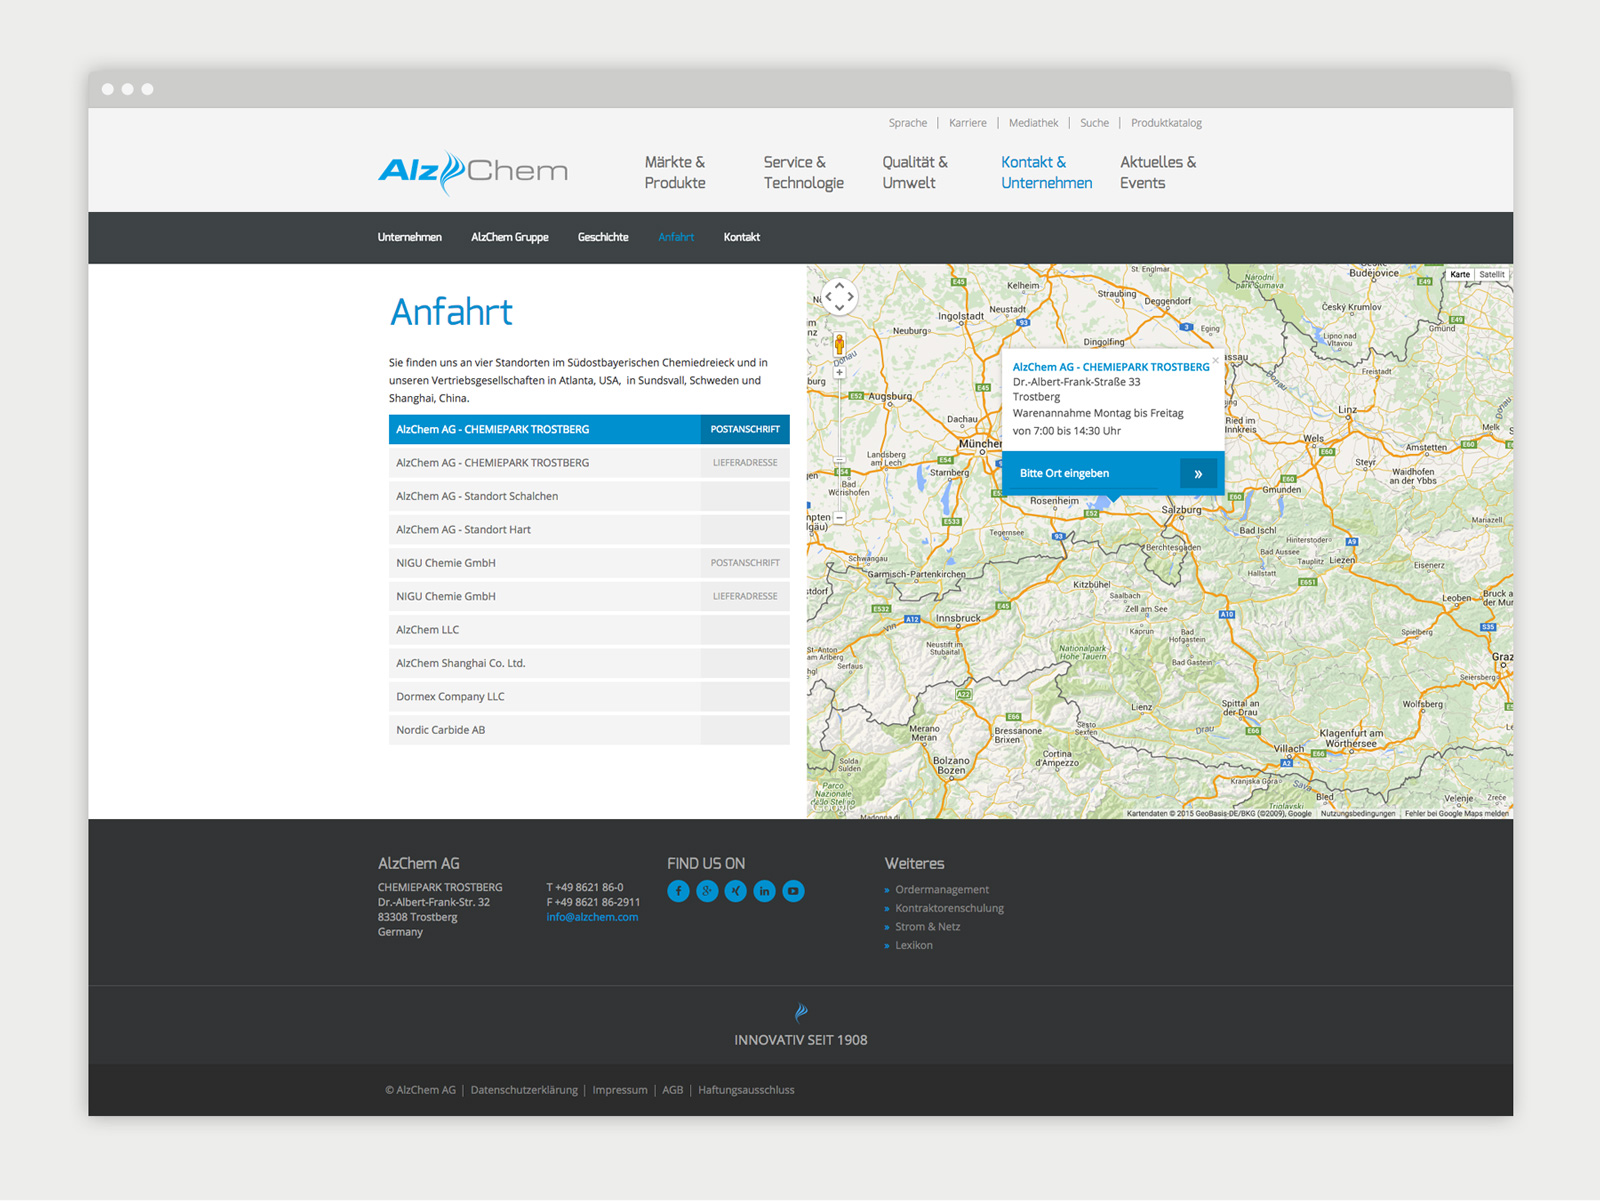Select NIGU Chemie GmbH Lieferadresse row
The height and width of the screenshot is (1201, 1600).
click(589, 596)
